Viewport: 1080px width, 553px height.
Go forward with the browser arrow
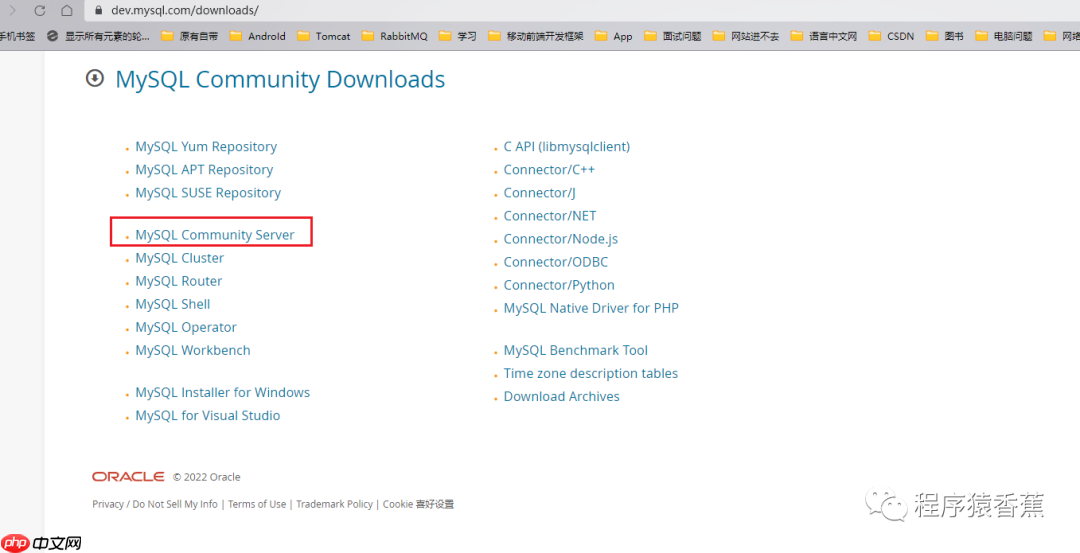pos(12,10)
